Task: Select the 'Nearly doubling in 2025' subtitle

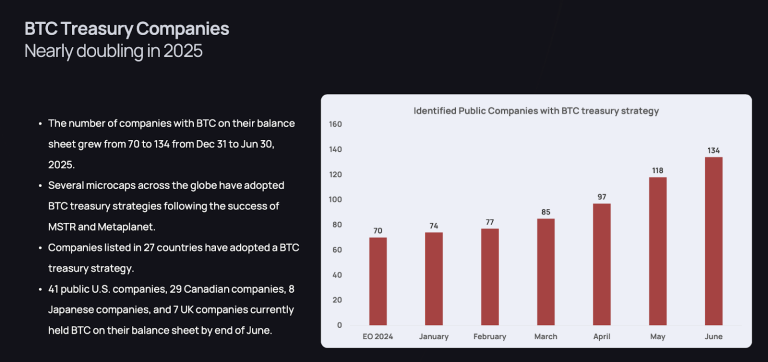Action: click(113, 51)
